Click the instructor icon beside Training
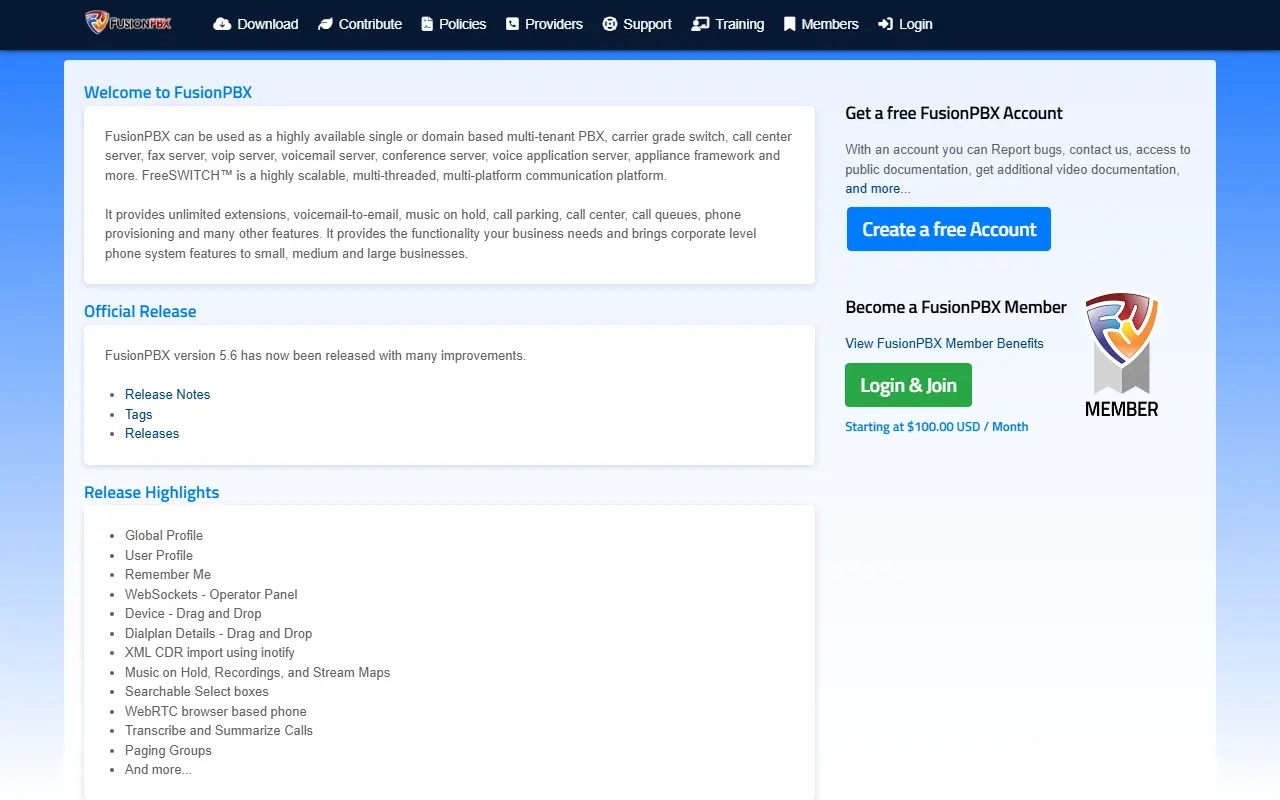 pos(700,24)
